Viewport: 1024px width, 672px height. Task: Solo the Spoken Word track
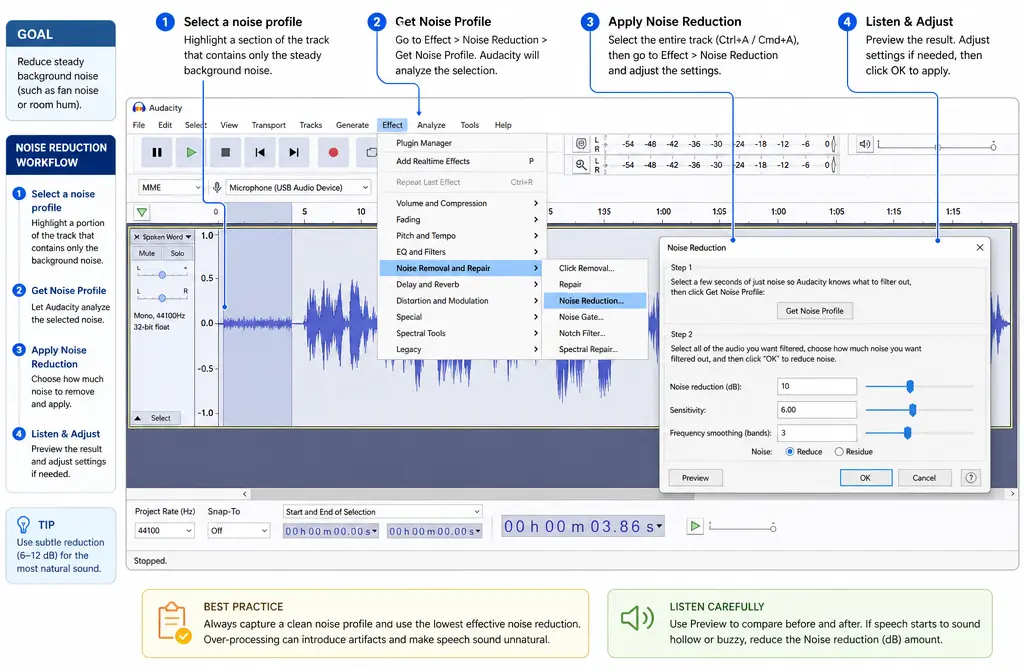click(x=177, y=253)
